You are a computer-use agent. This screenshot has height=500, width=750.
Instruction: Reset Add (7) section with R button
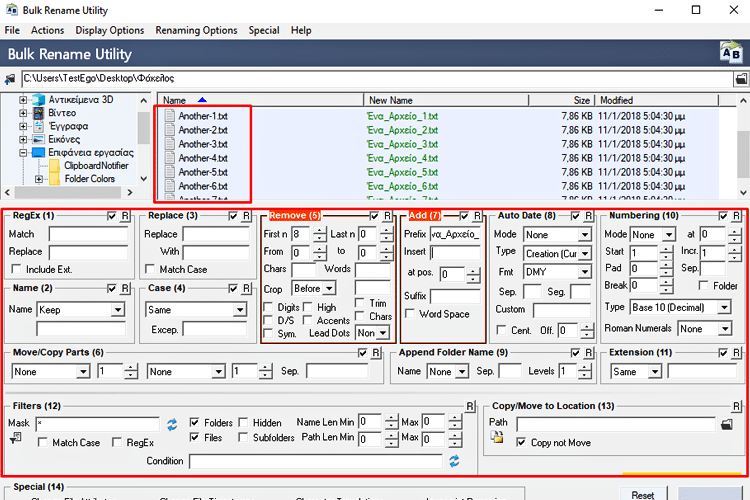(477, 216)
